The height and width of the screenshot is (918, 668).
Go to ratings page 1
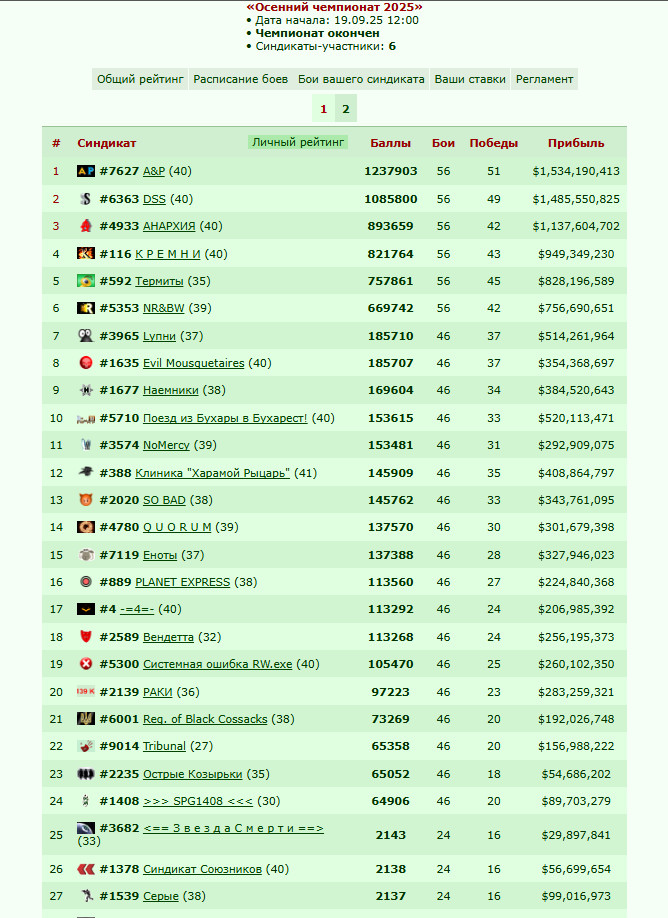(x=323, y=109)
